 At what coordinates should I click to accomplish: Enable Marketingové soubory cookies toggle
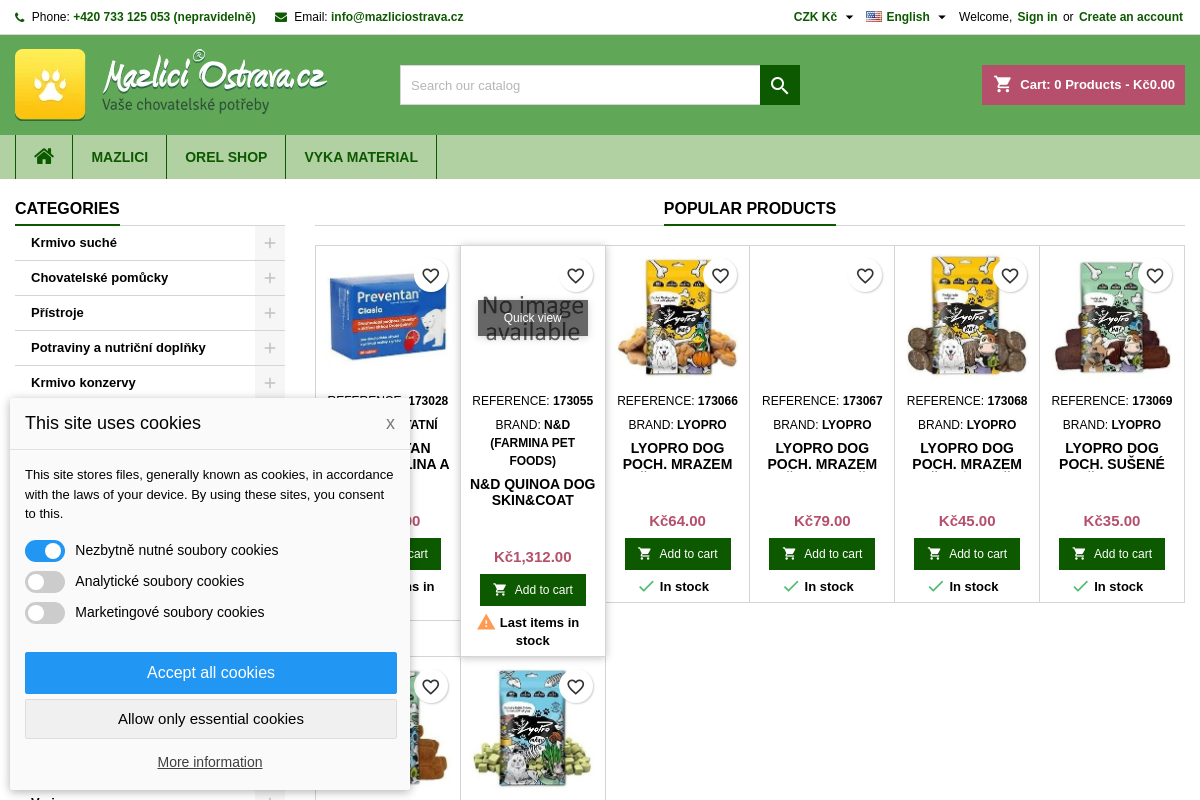(45, 613)
